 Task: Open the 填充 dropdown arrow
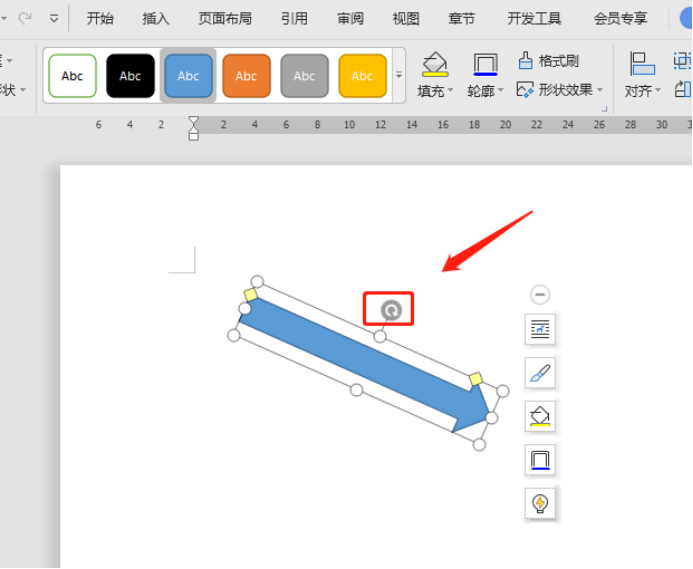[450, 91]
